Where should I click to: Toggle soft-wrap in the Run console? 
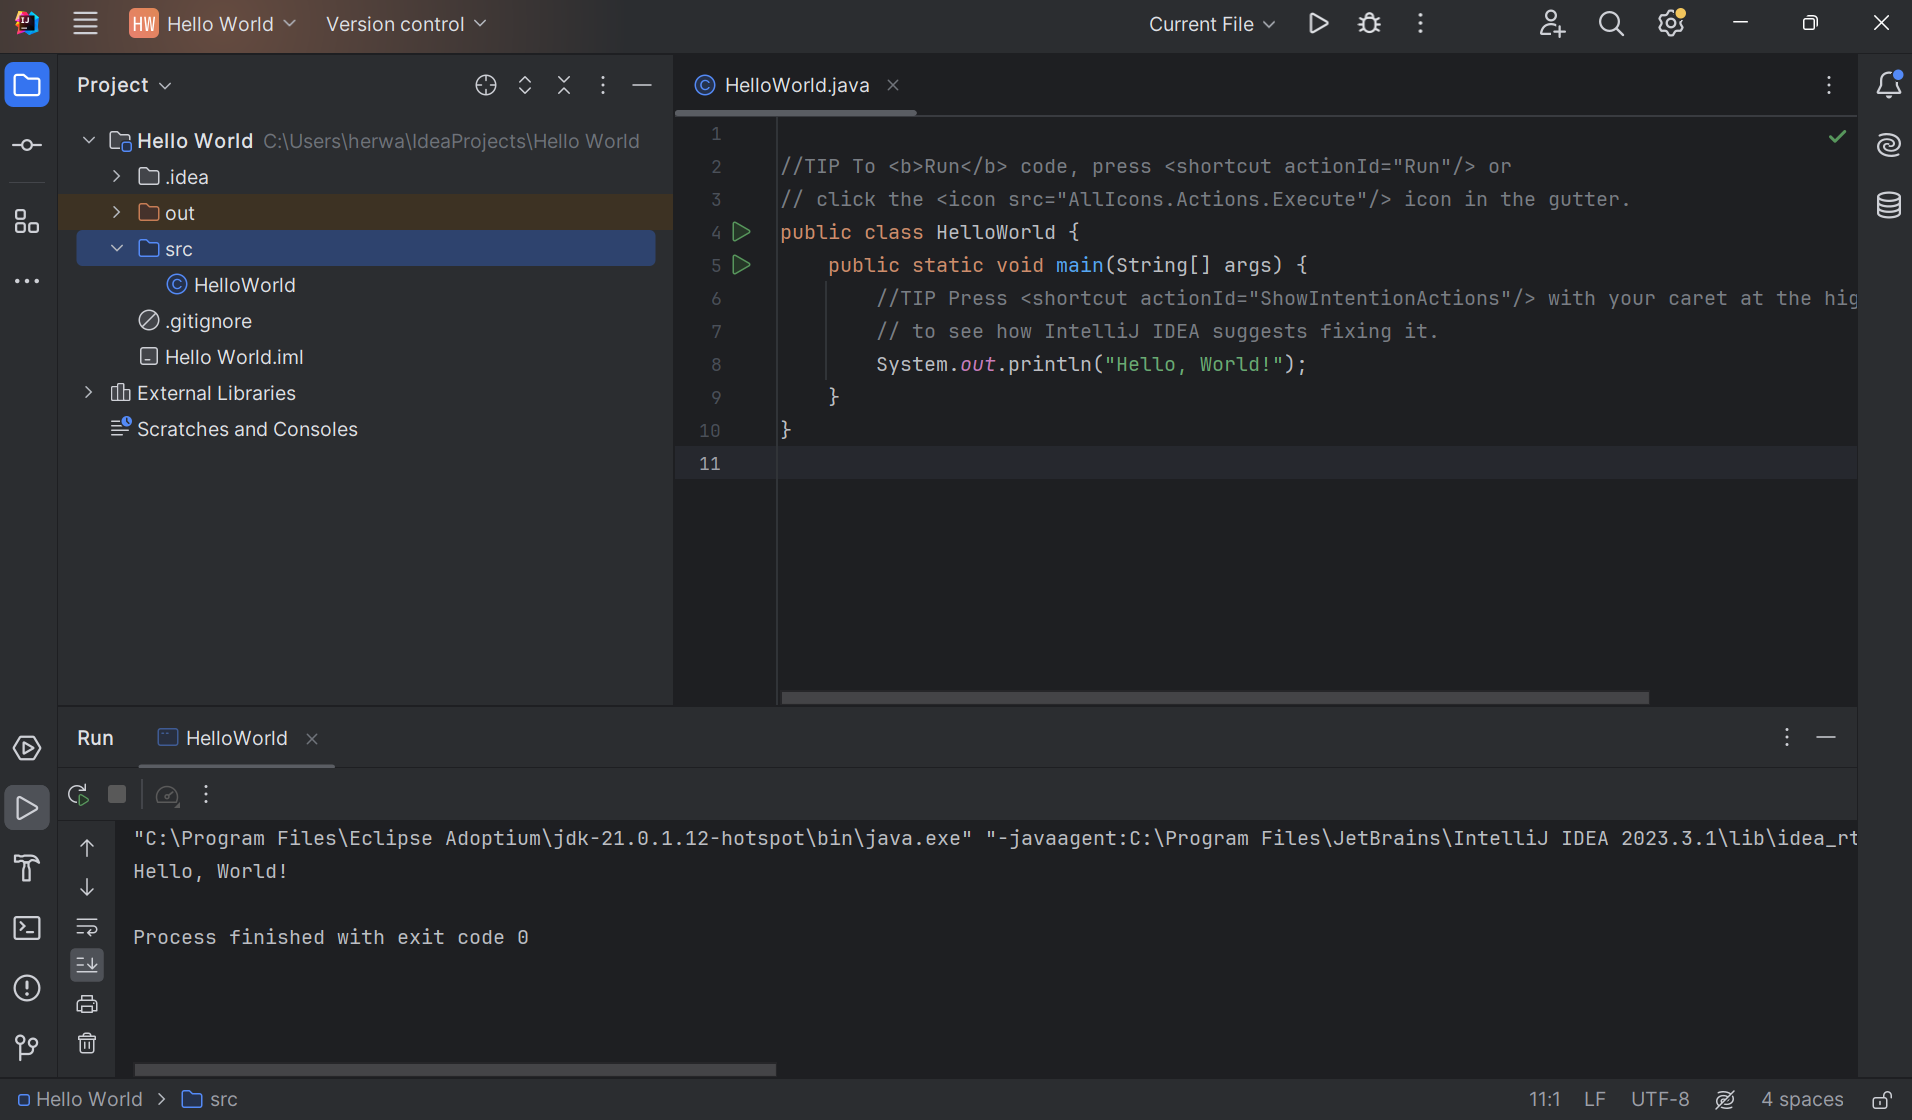coord(87,926)
